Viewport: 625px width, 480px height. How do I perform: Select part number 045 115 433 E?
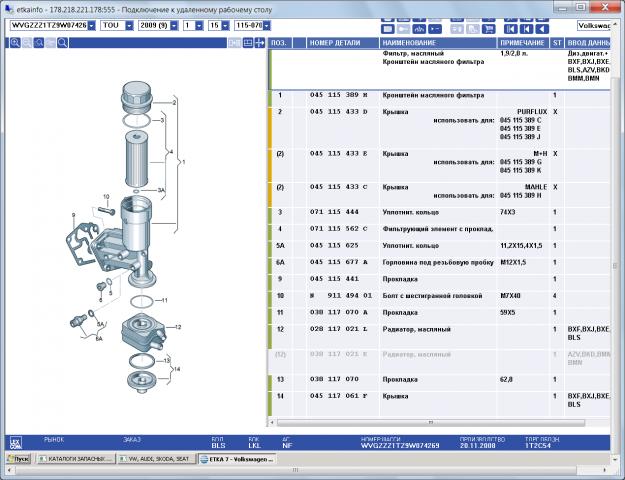pos(339,153)
